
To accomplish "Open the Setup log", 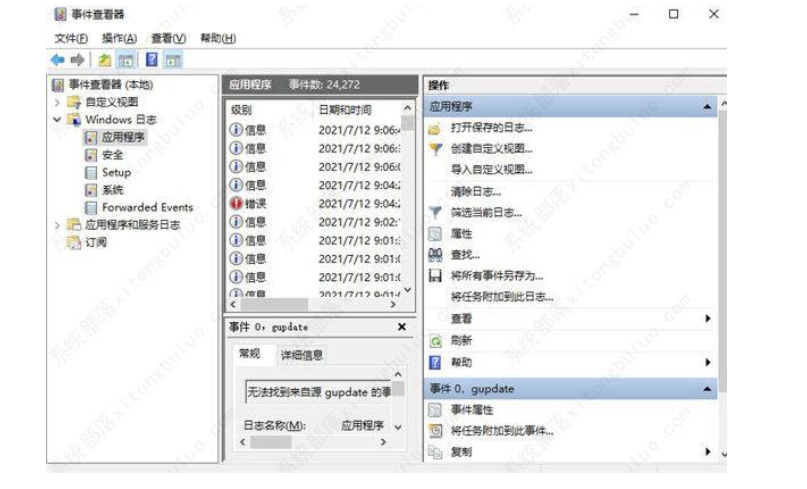I will click(x=116, y=172).
